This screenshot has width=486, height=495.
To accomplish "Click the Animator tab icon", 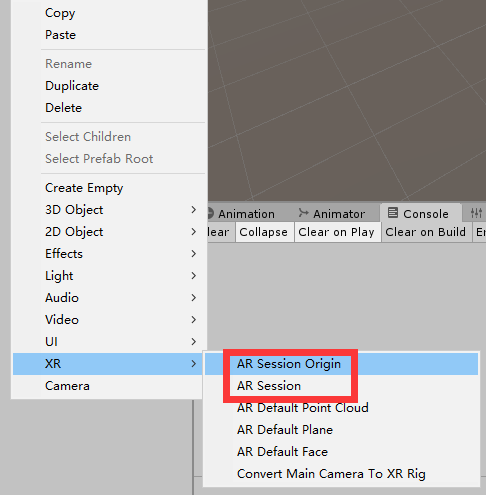I will tap(303, 213).
